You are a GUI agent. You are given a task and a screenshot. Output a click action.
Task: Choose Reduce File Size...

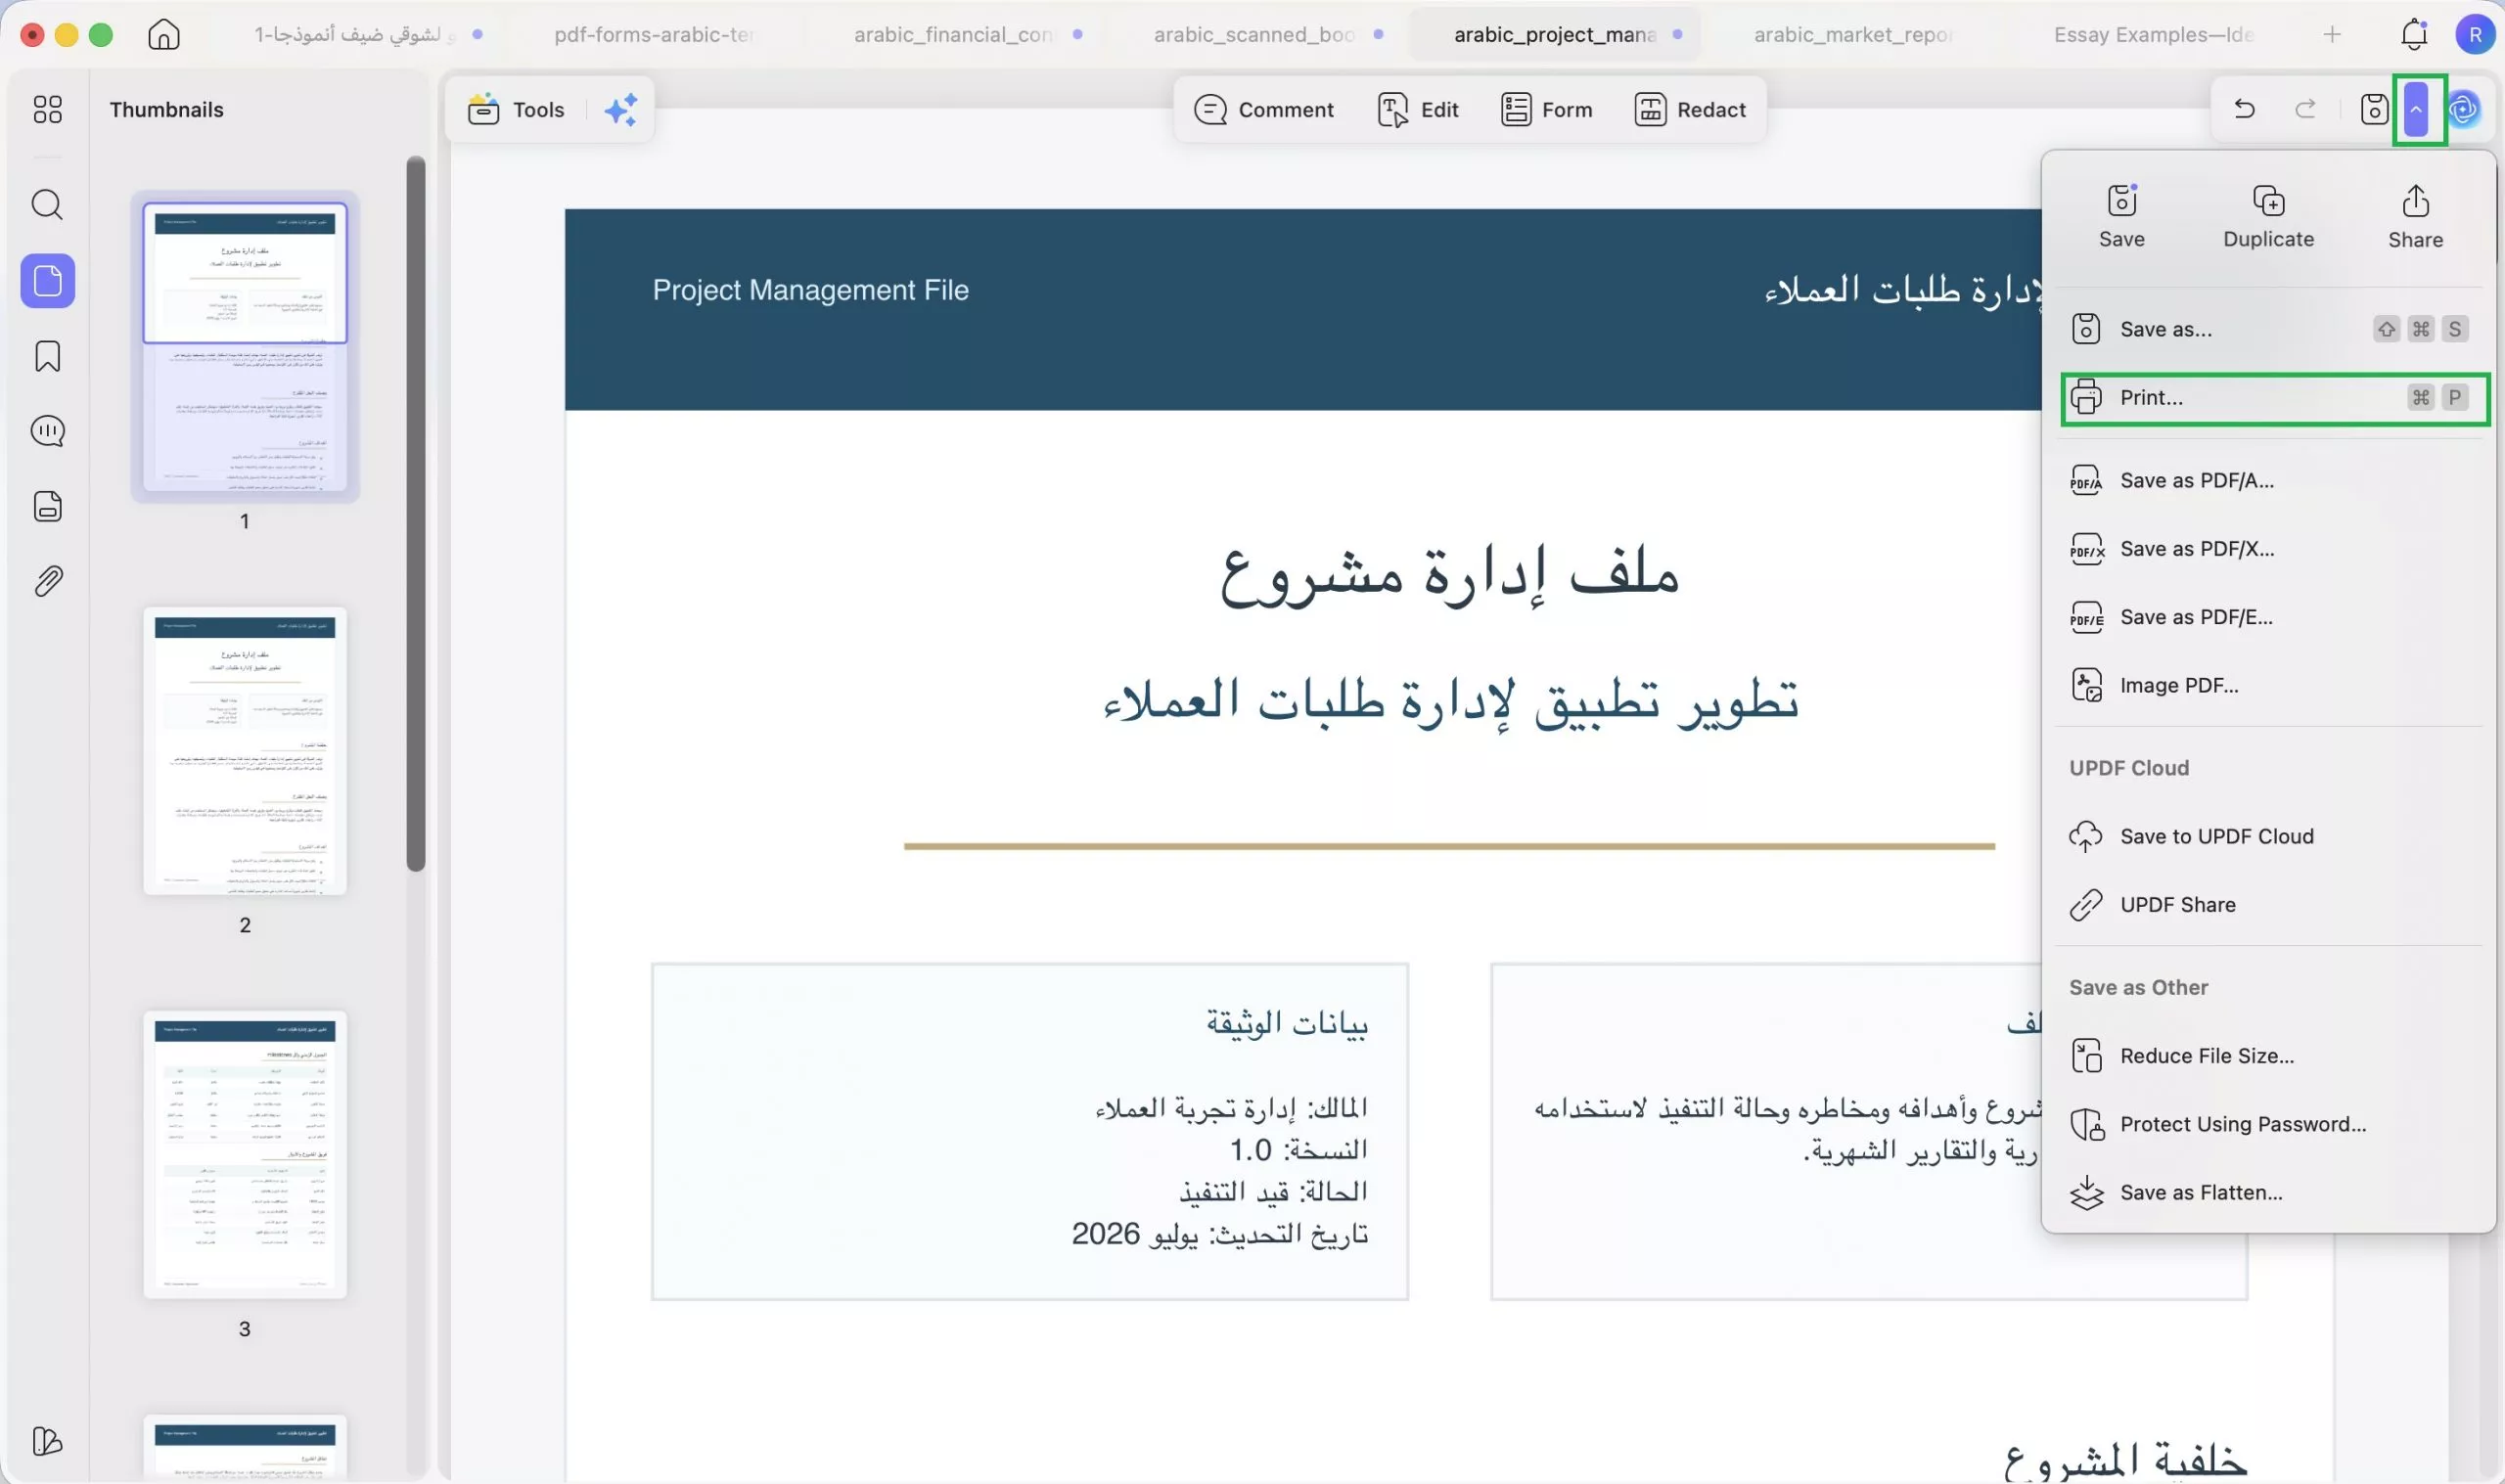[x=2269, y=1056]
